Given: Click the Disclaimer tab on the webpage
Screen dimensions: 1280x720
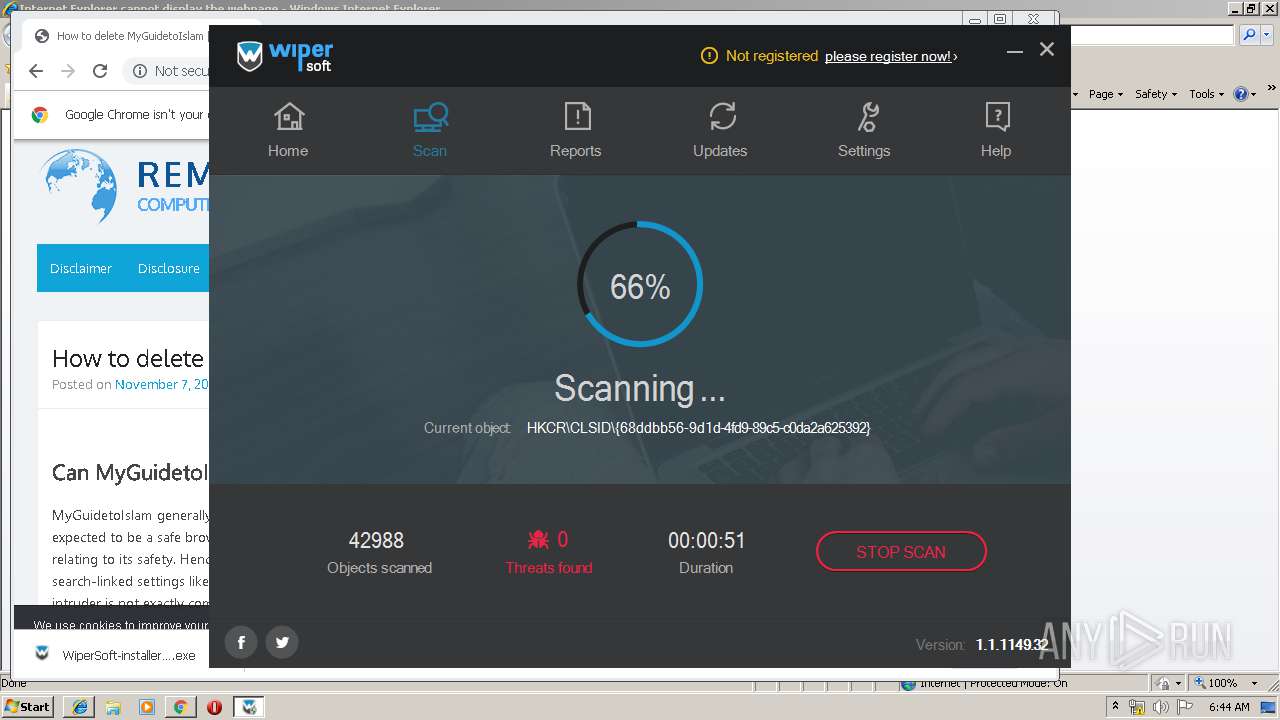Looking at the screenshot, I should [81, 268].
